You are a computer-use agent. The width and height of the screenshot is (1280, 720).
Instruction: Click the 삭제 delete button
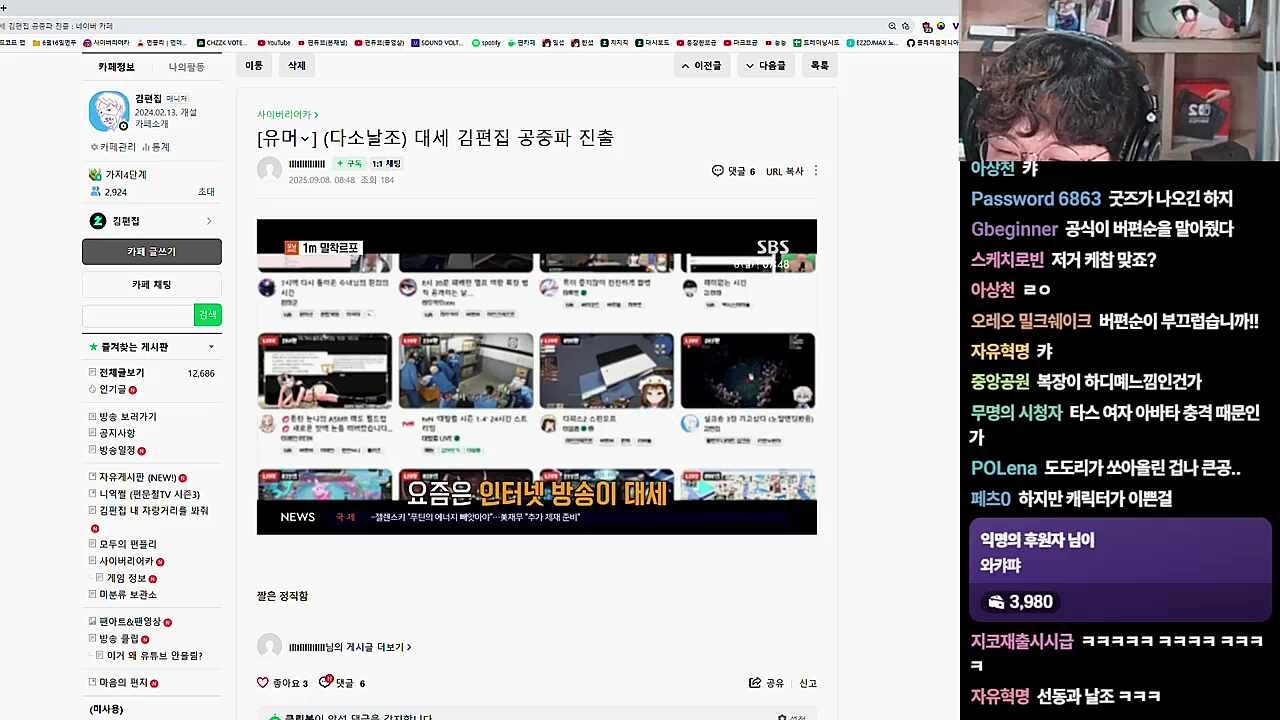[x=297, y=65]
